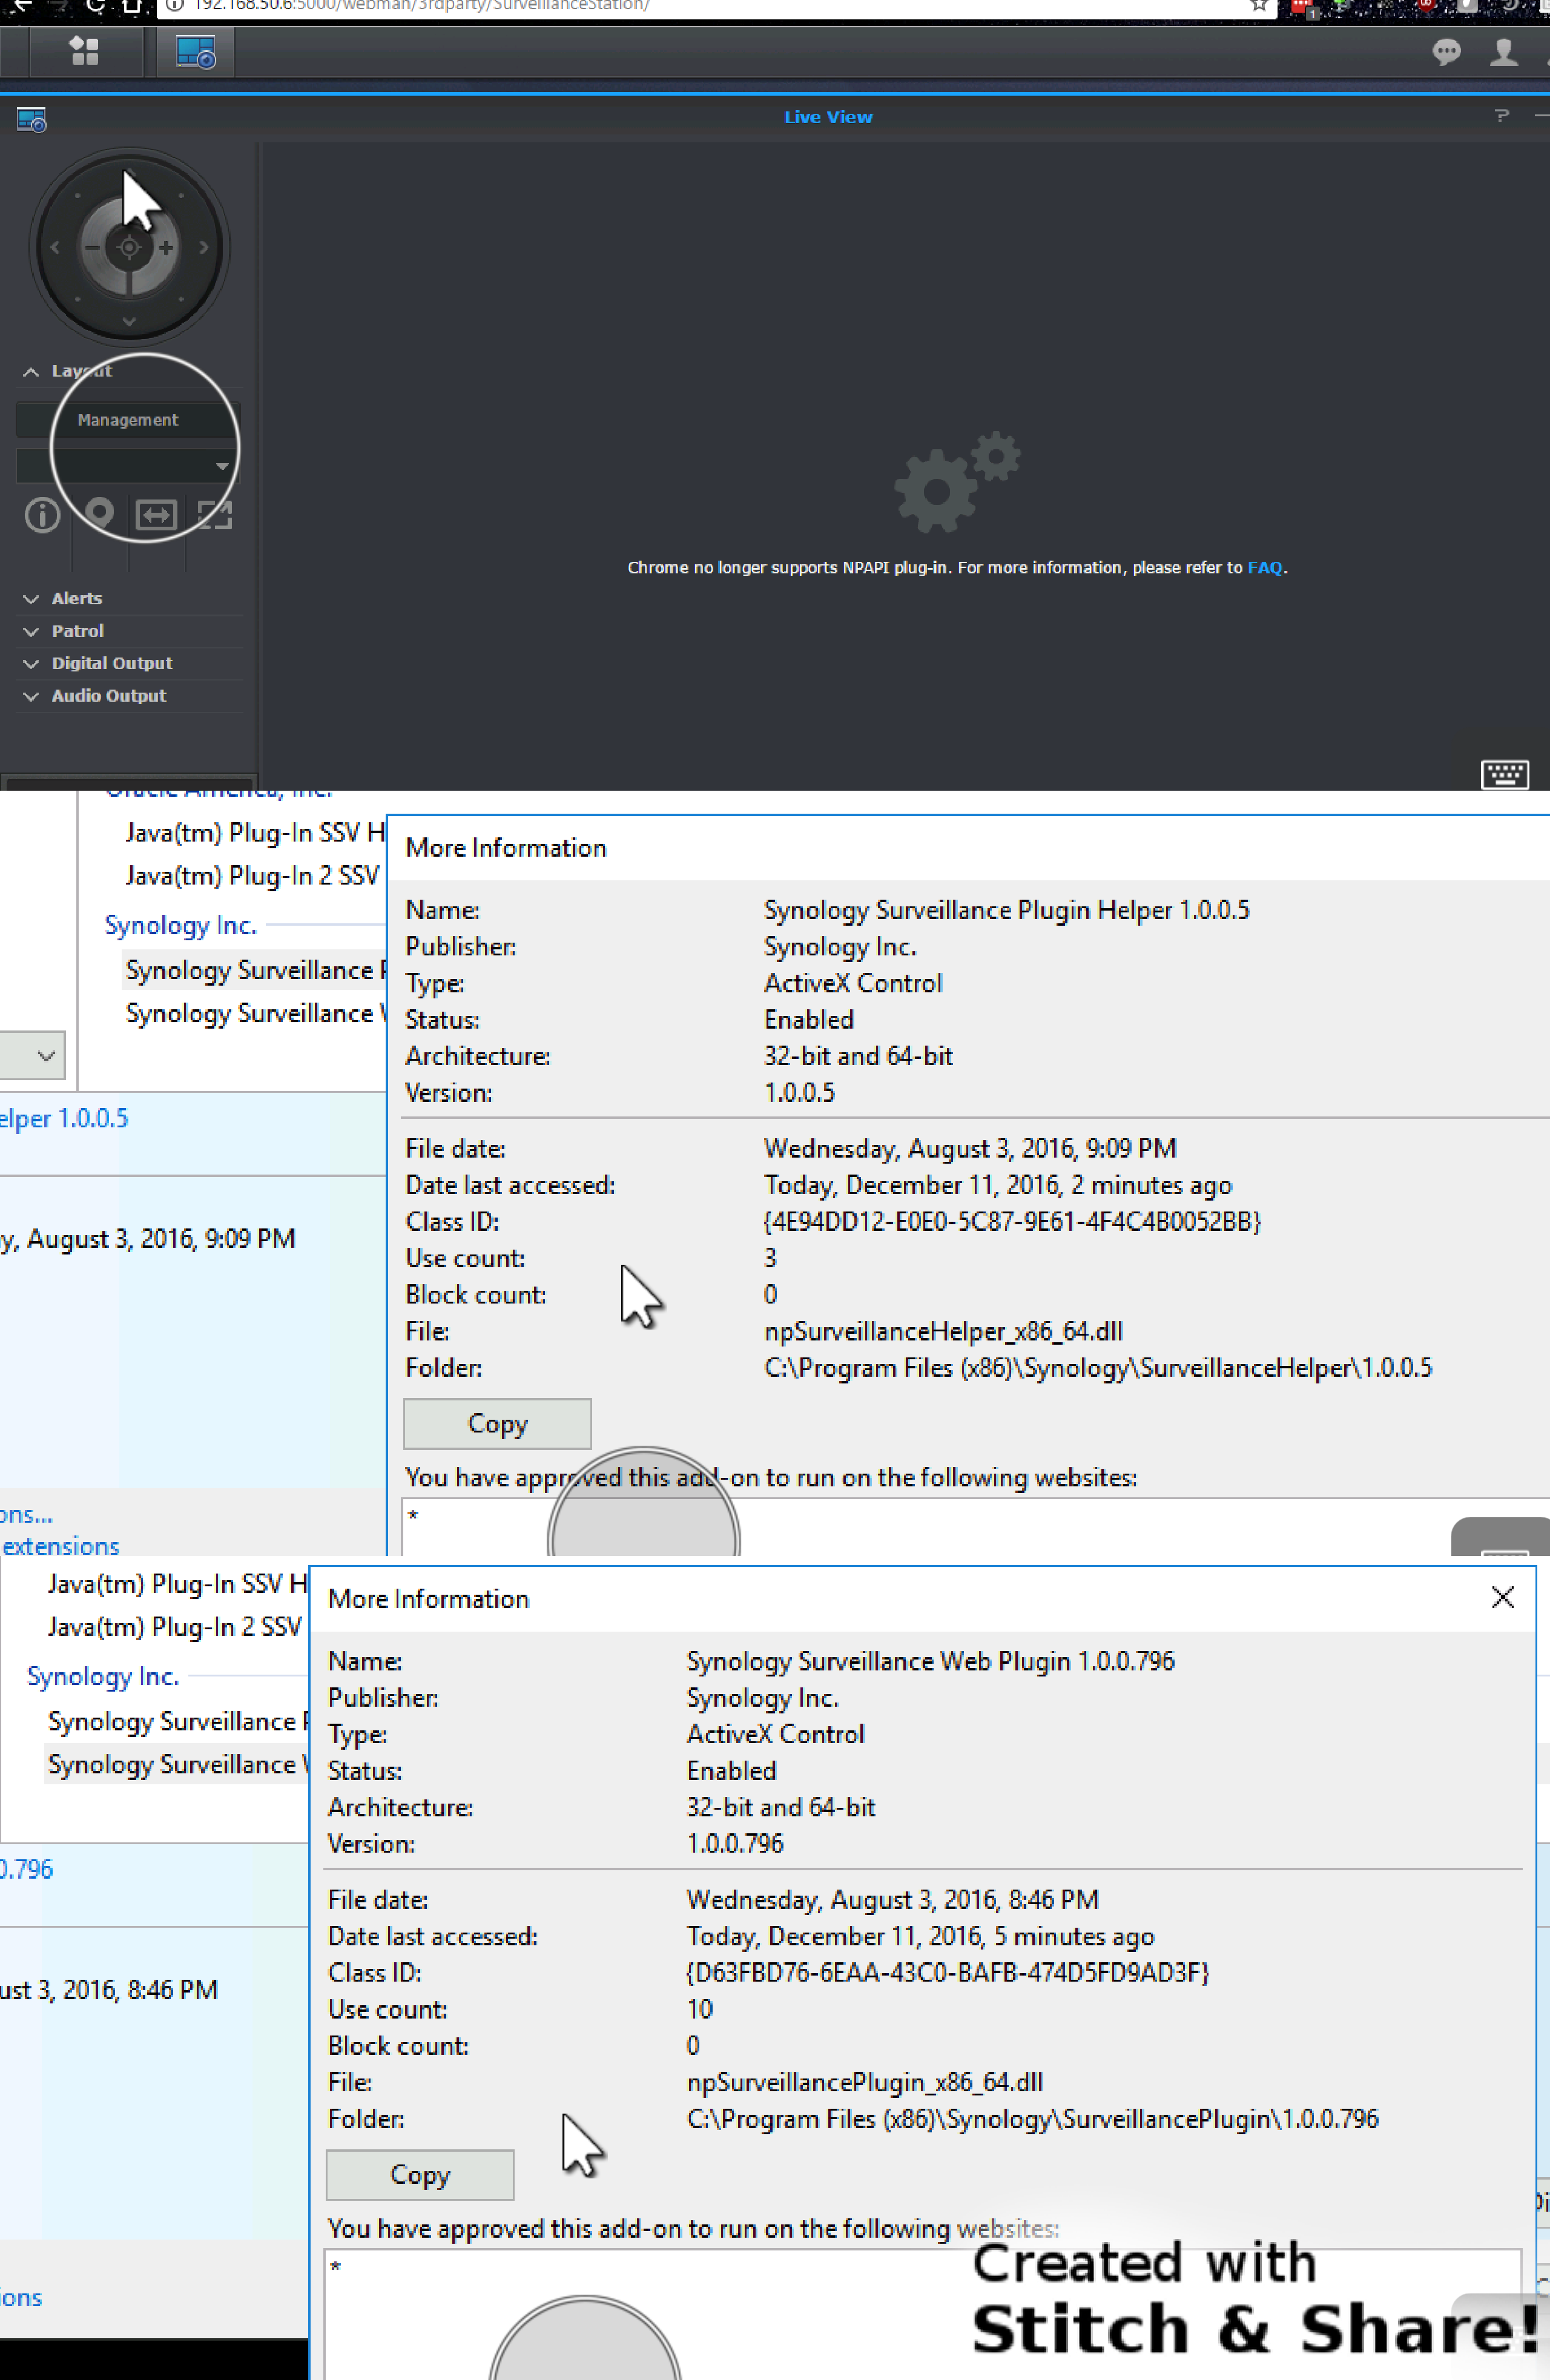Click the fit-to-width arrows icon

(156, 515)
